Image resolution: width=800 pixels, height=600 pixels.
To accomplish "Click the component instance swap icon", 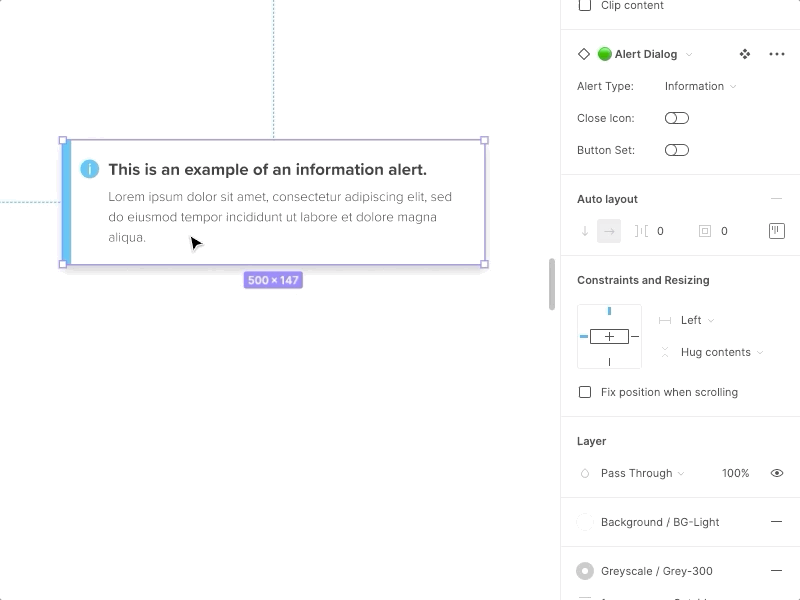I will [744, 54].
